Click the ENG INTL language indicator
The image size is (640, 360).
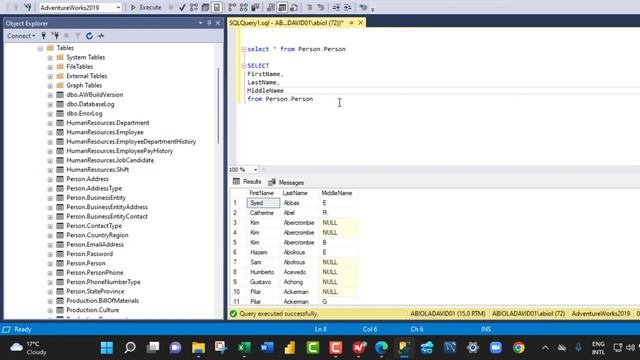click(598, 348)
